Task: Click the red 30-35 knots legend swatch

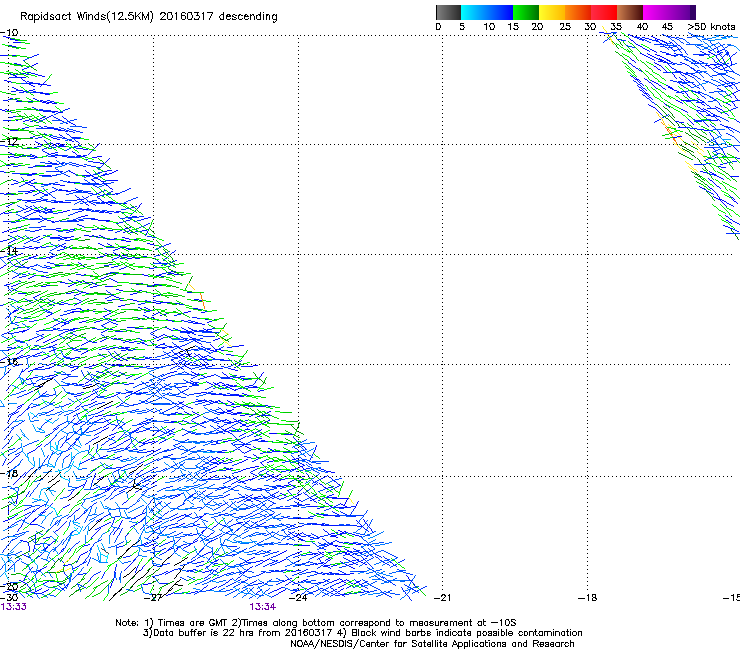Action: tap(604, 12)
